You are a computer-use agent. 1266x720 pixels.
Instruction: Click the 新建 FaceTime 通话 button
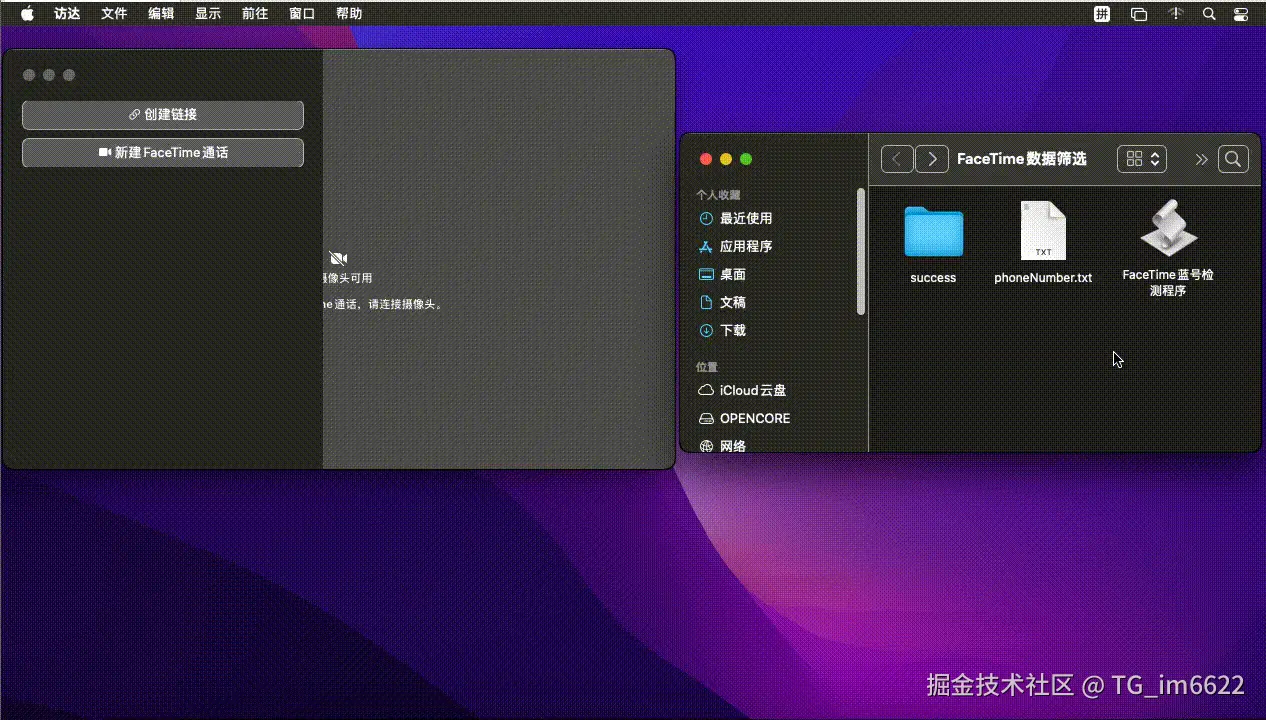pos(162,152)
